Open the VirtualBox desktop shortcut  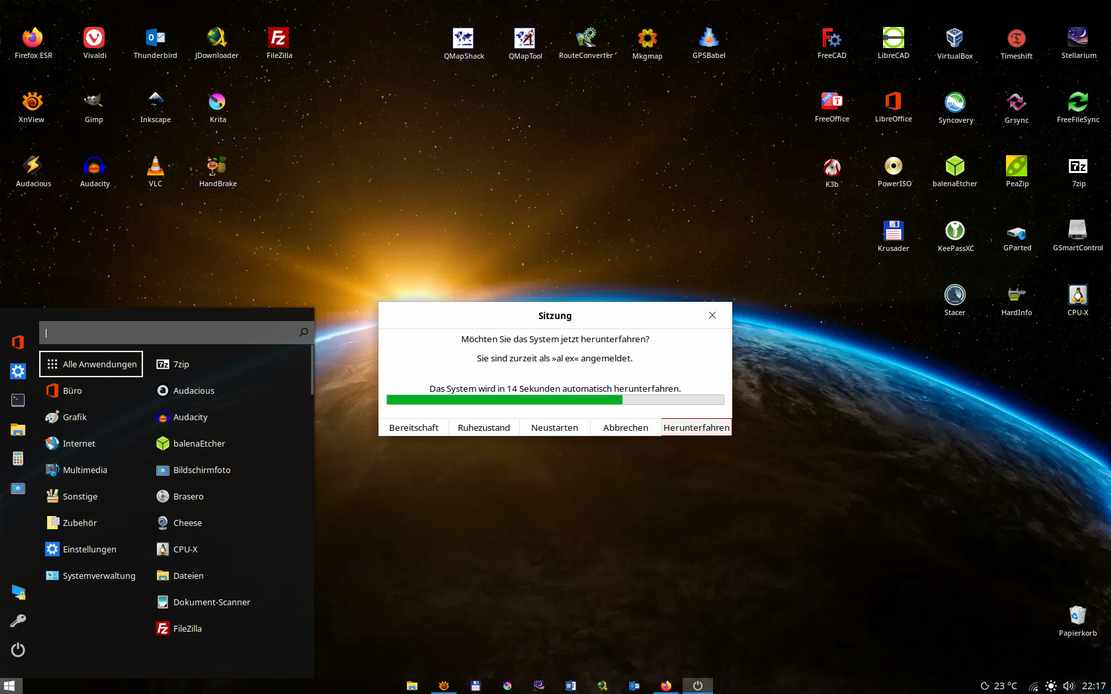click(954, 39)
